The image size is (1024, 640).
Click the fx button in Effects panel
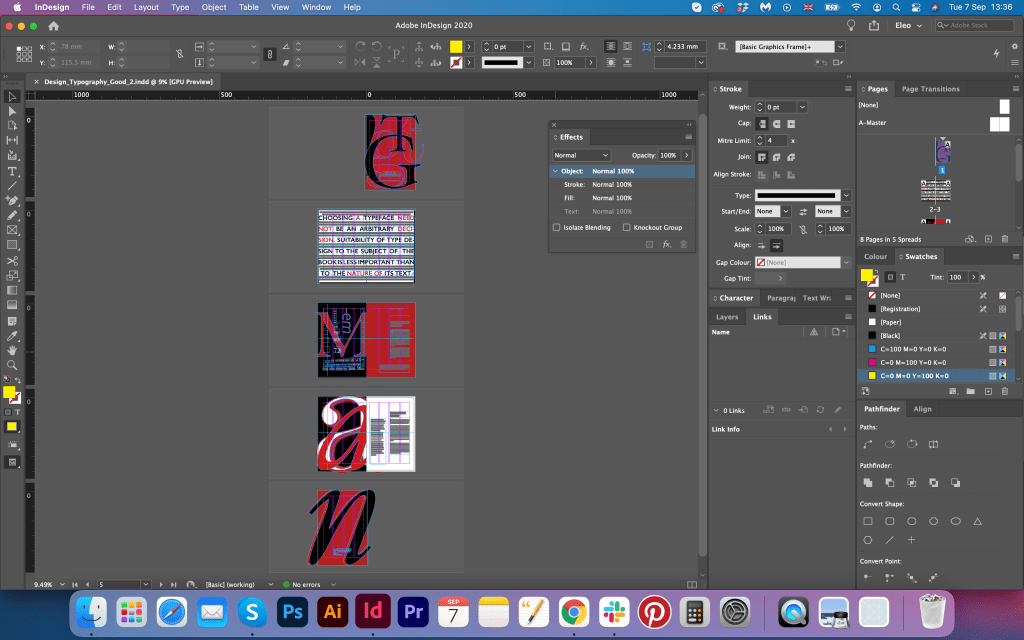click(667, 244)
